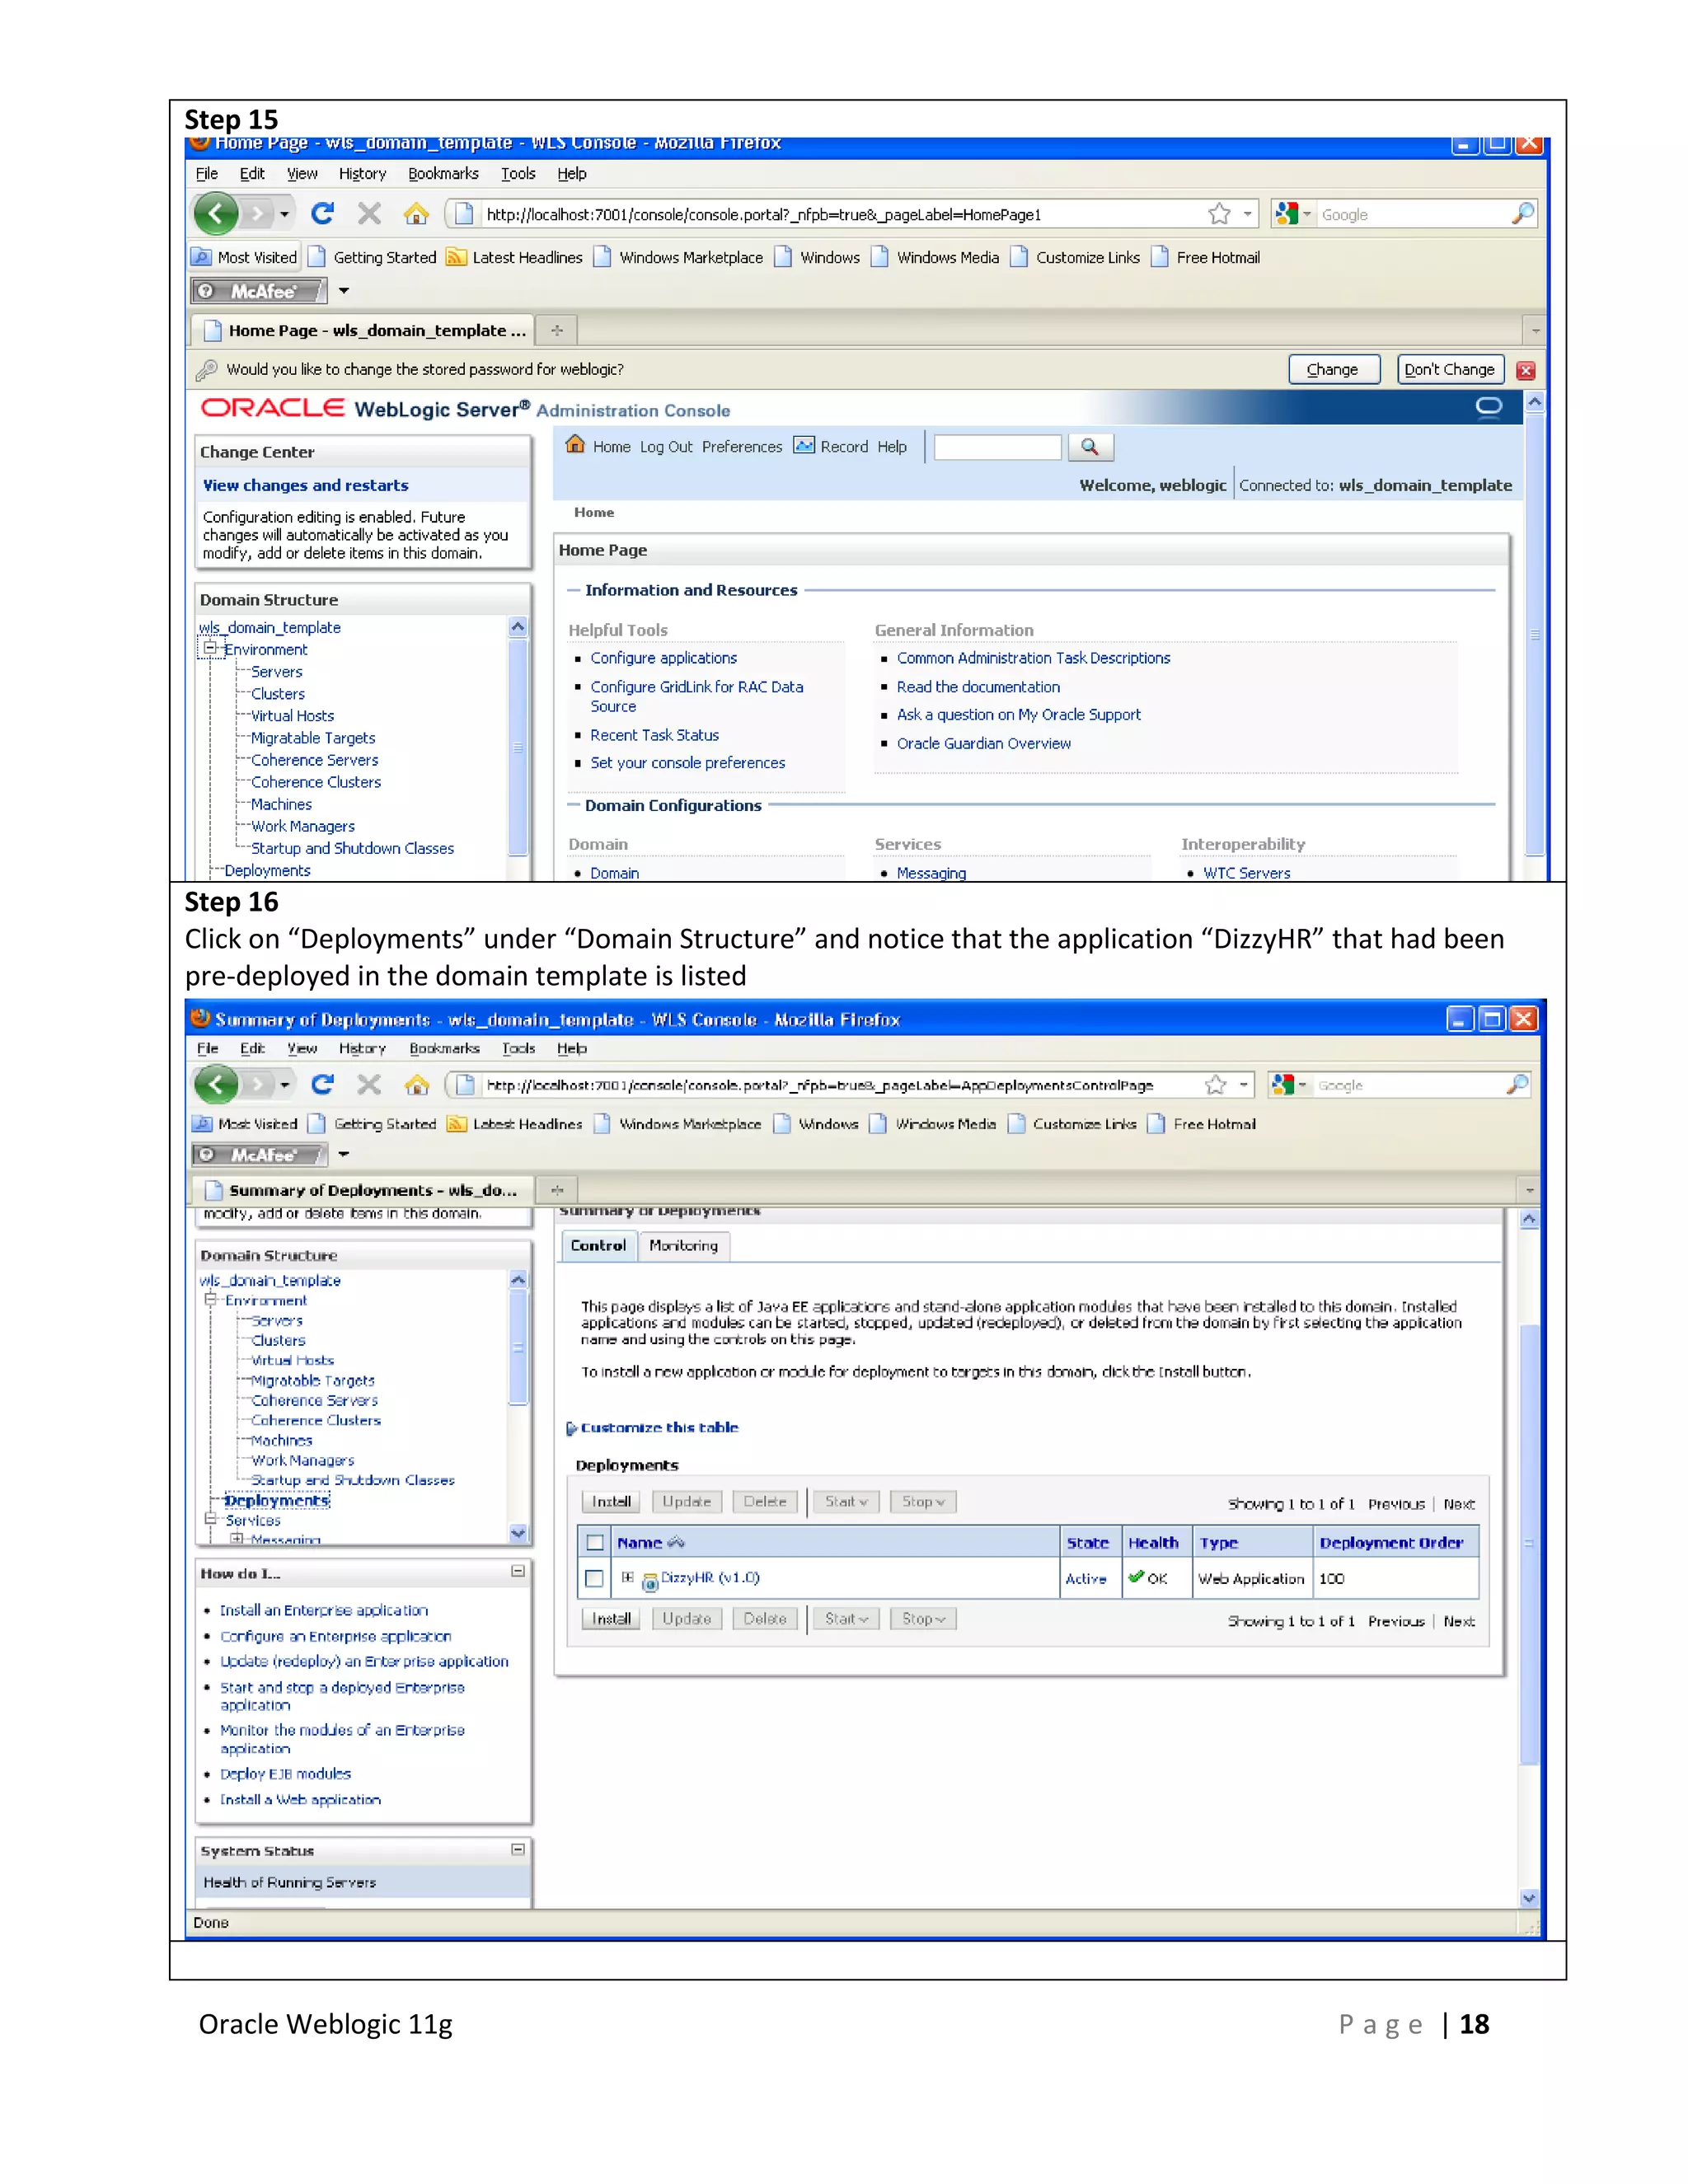Click WebLogic console search magnifier button

pos(1090,447)
